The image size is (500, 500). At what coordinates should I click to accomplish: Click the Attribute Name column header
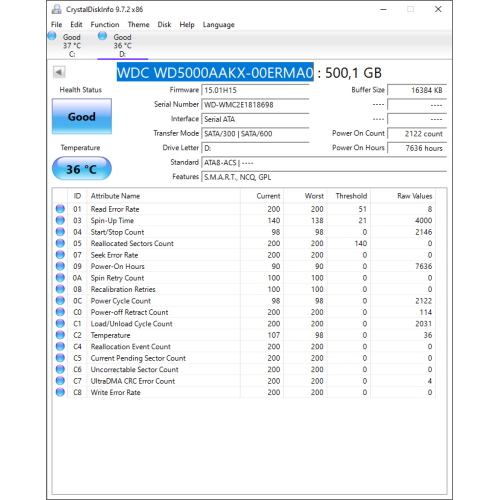click(163, 196)
